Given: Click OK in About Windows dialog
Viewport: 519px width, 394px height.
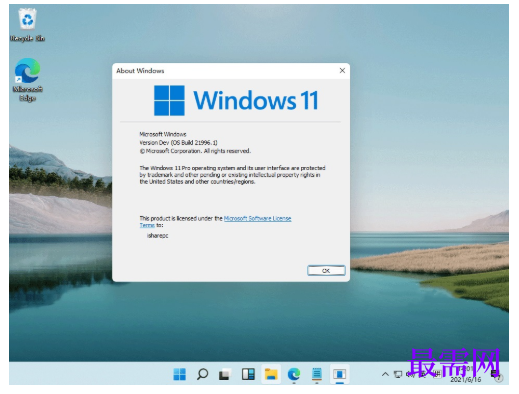Looking at the screenshot, I should coord(326,270).
